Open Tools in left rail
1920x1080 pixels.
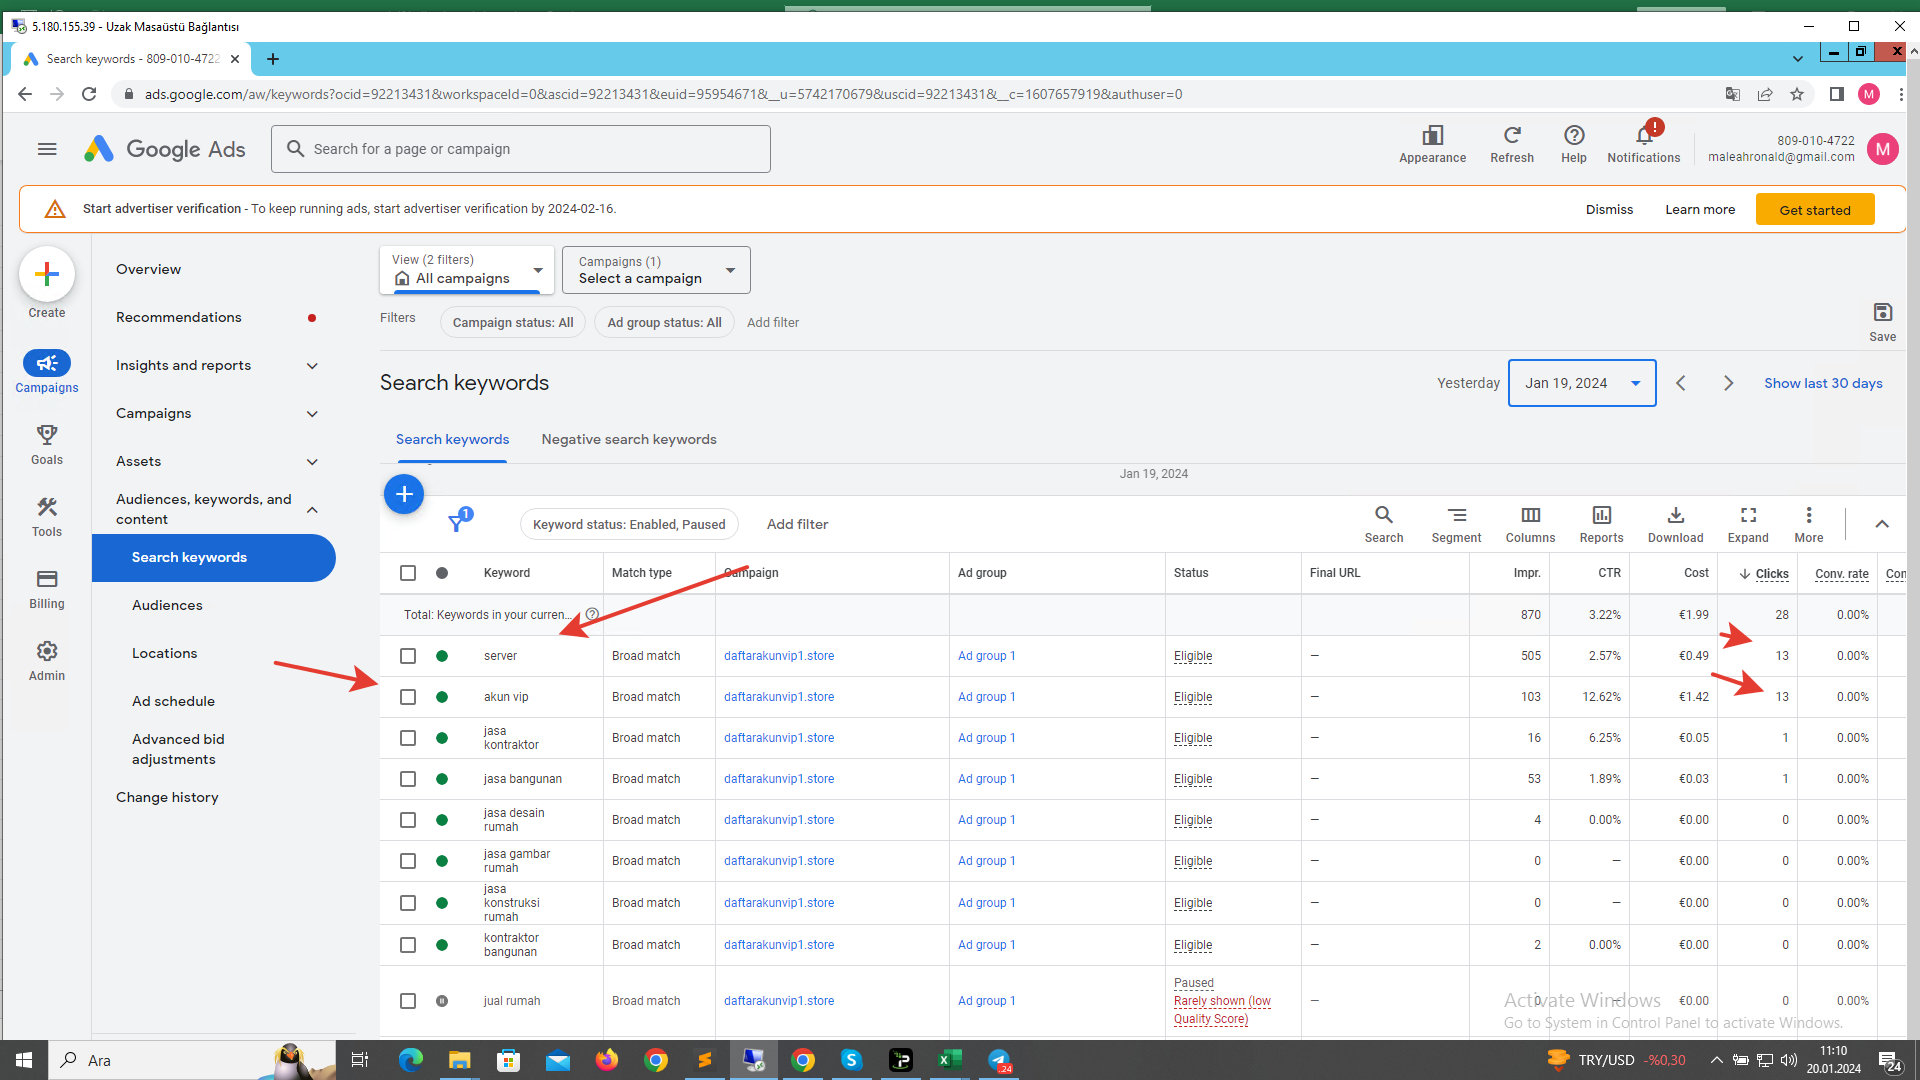[x=47, y=517]
